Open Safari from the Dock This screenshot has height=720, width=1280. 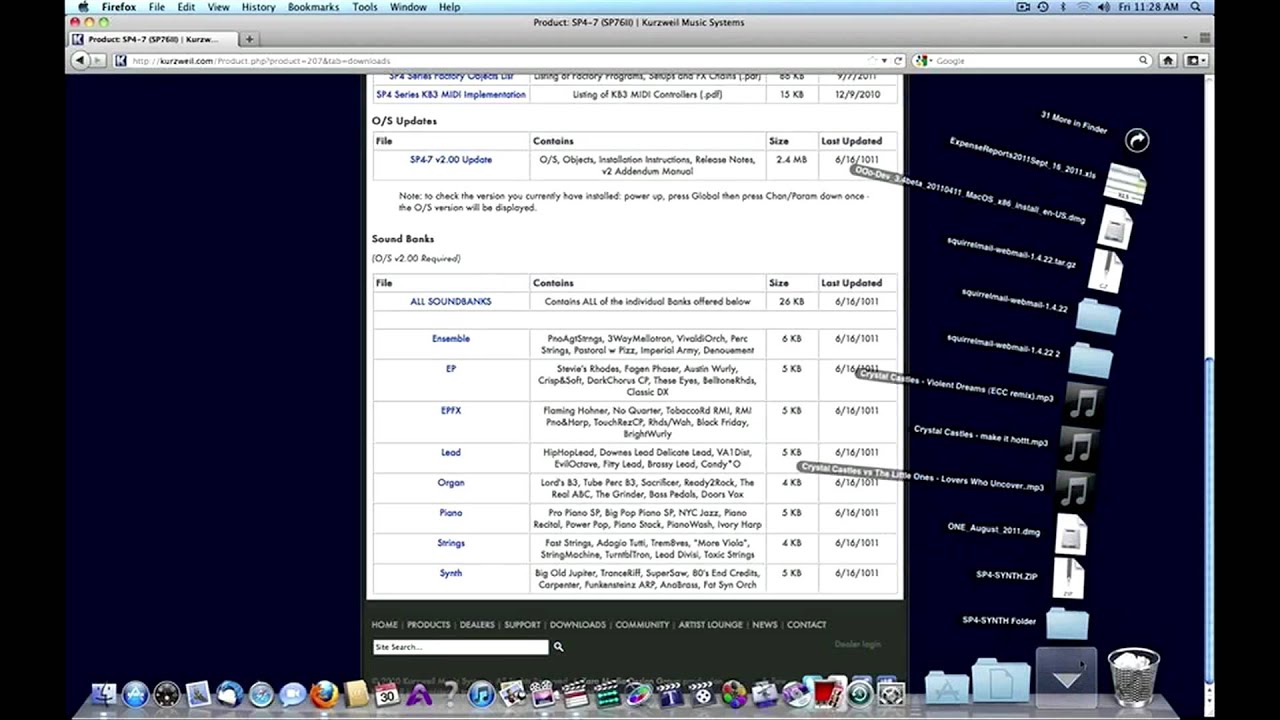(x=261, y=694)
